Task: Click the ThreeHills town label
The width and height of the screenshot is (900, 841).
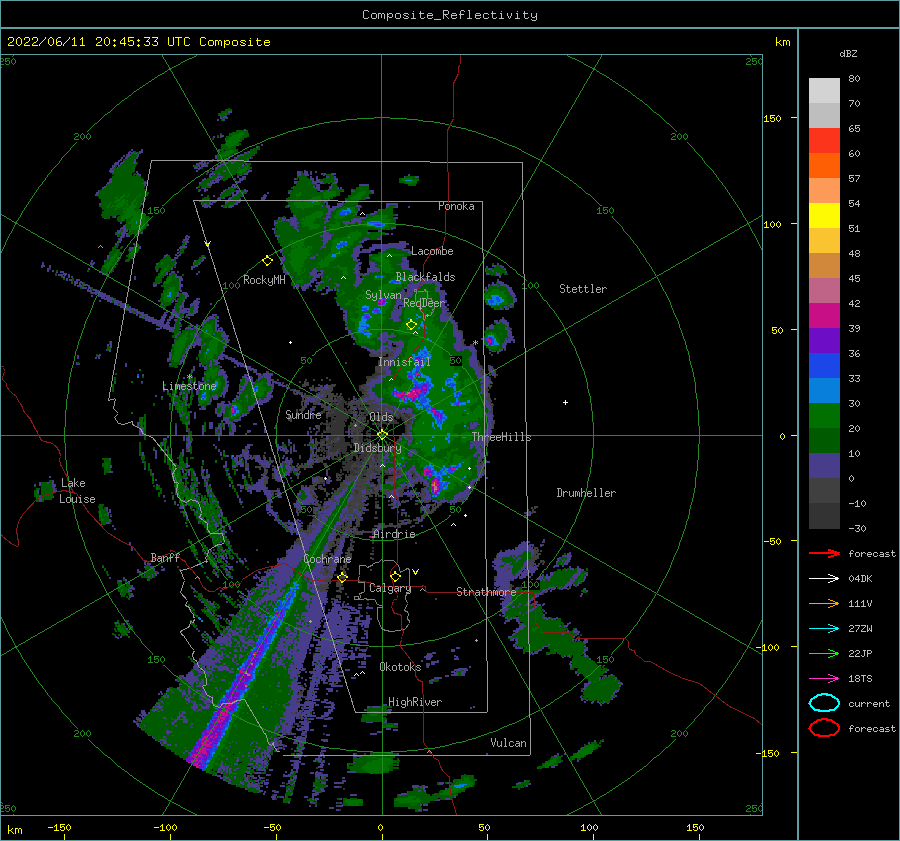Action: click(x=502, y=437)
